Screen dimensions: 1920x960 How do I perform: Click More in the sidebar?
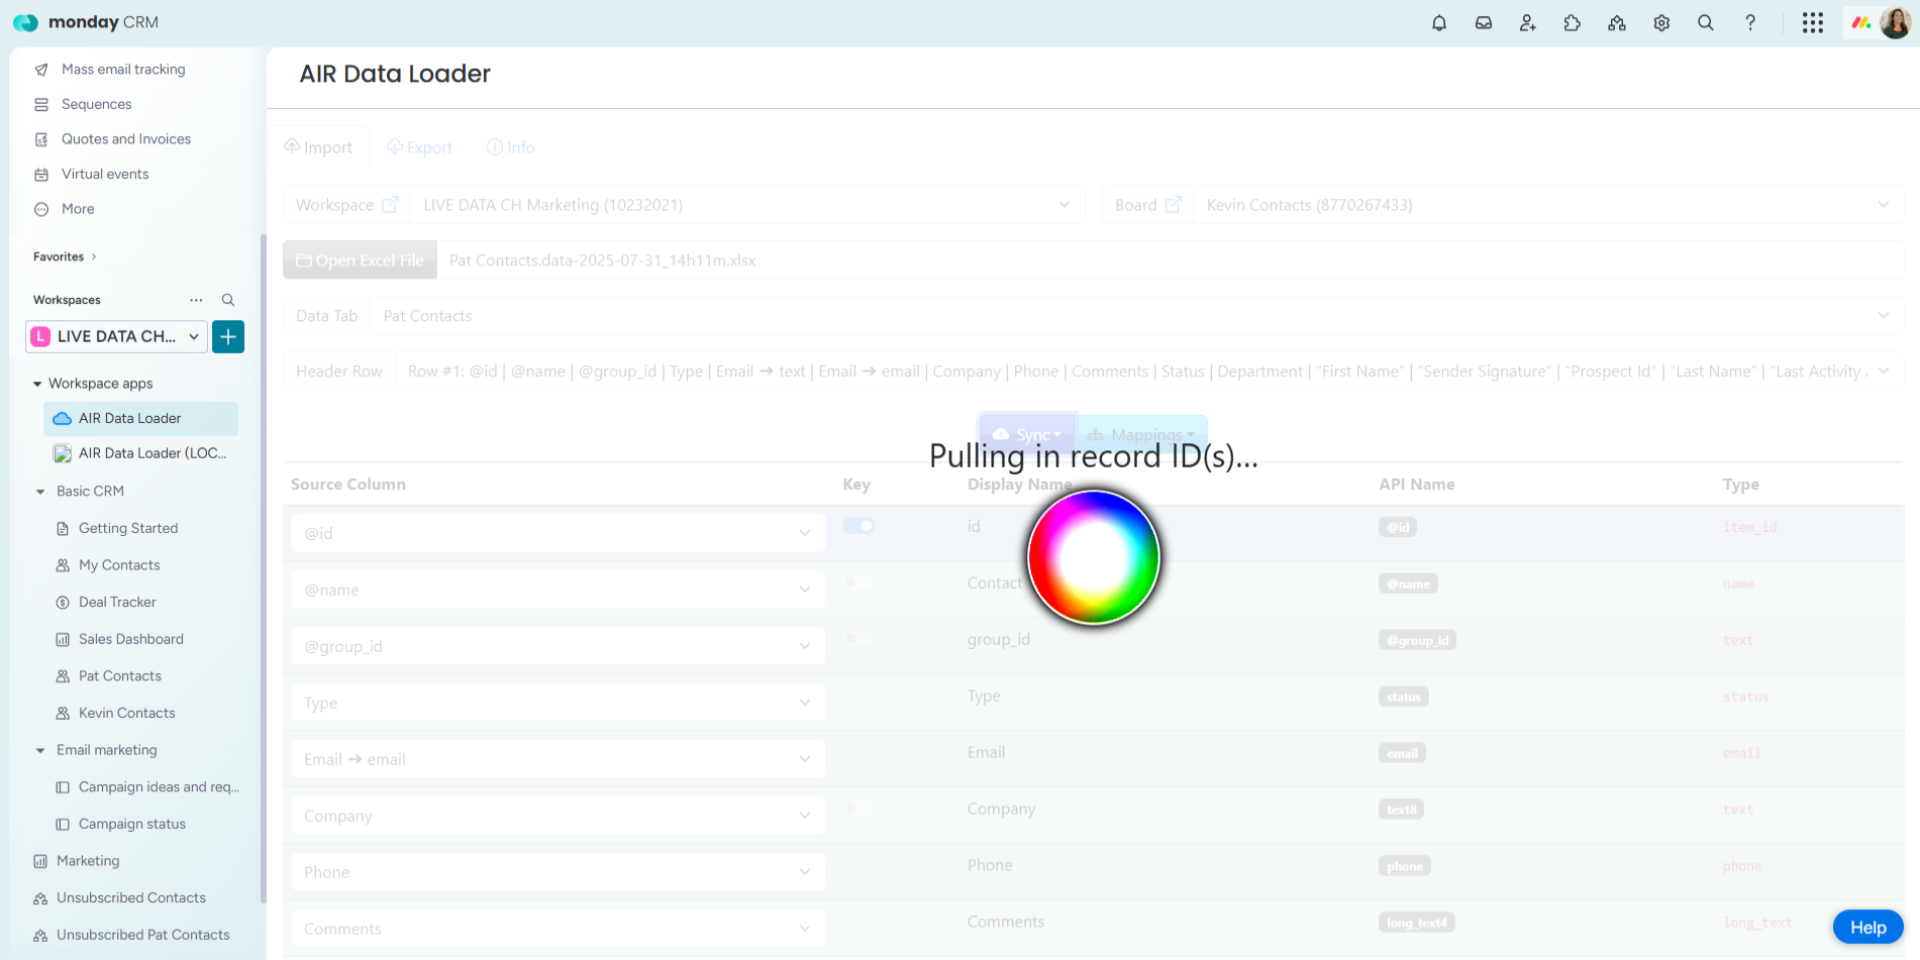(x=77, y=209)
